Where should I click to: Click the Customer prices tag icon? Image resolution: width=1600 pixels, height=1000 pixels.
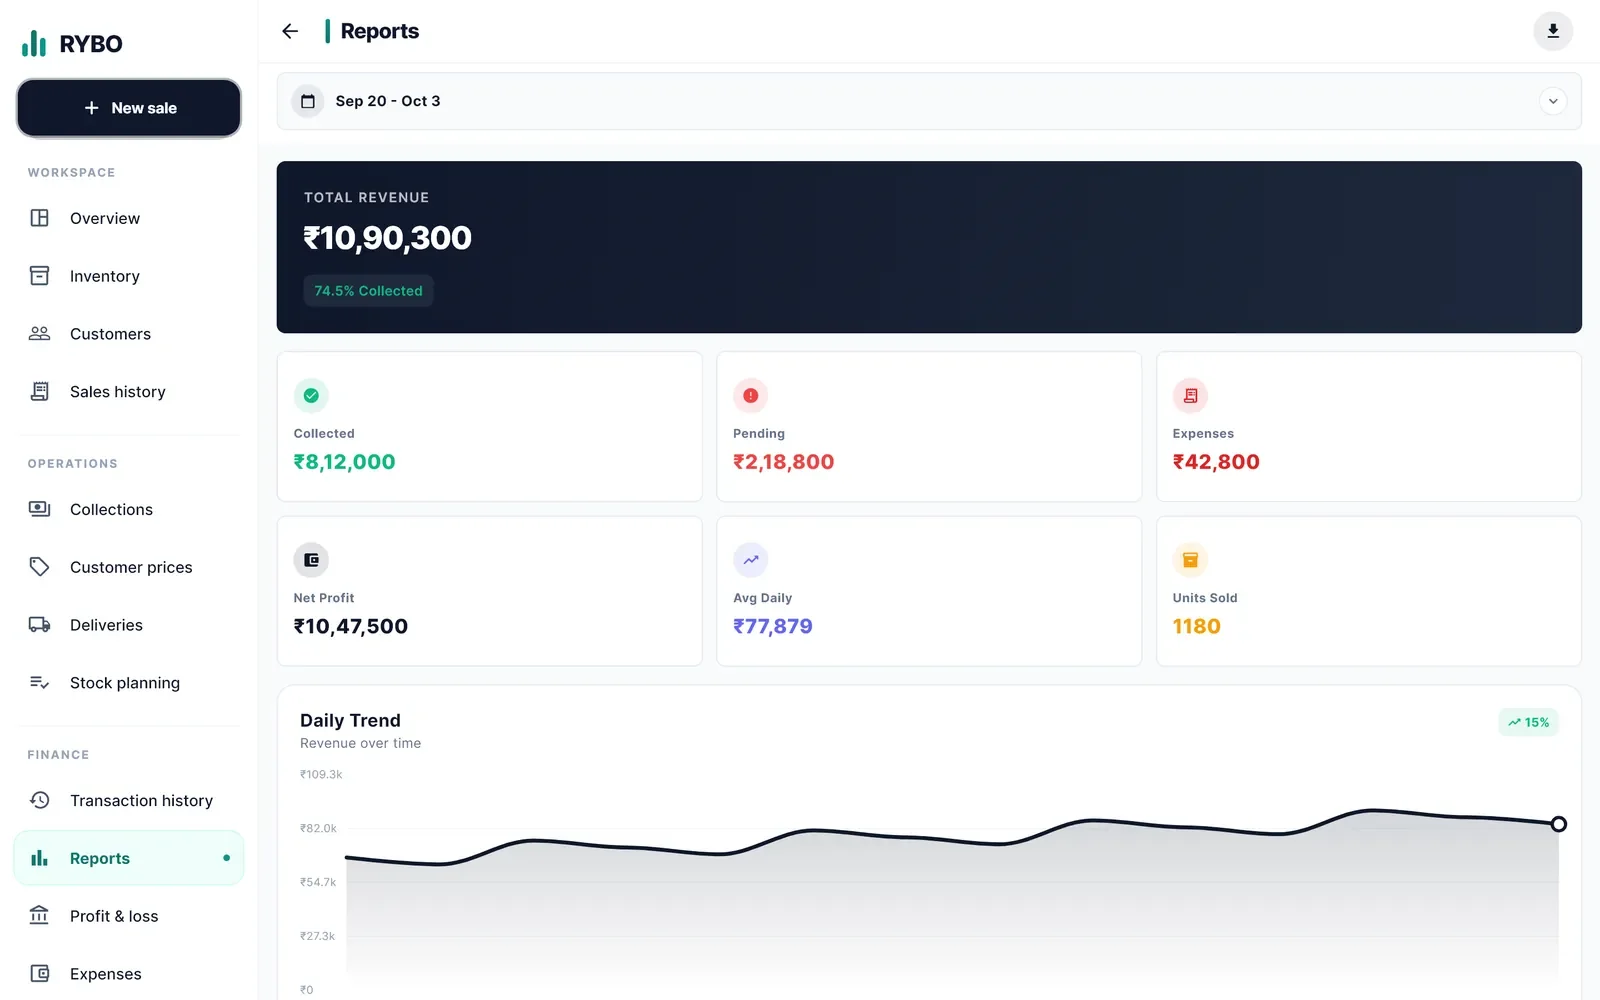[39, 567]
